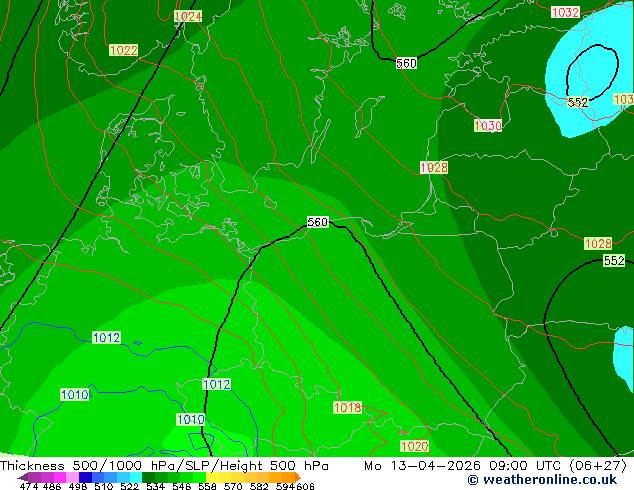The height and width of the screenshot is (490, 634).
Task: Click the 560 height label near top
Action: 406,63
